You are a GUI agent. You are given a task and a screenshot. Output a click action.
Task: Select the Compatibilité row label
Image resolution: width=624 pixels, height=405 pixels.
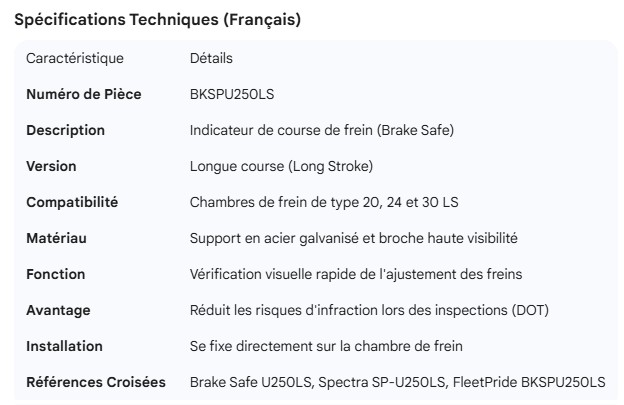pos(72,202)
